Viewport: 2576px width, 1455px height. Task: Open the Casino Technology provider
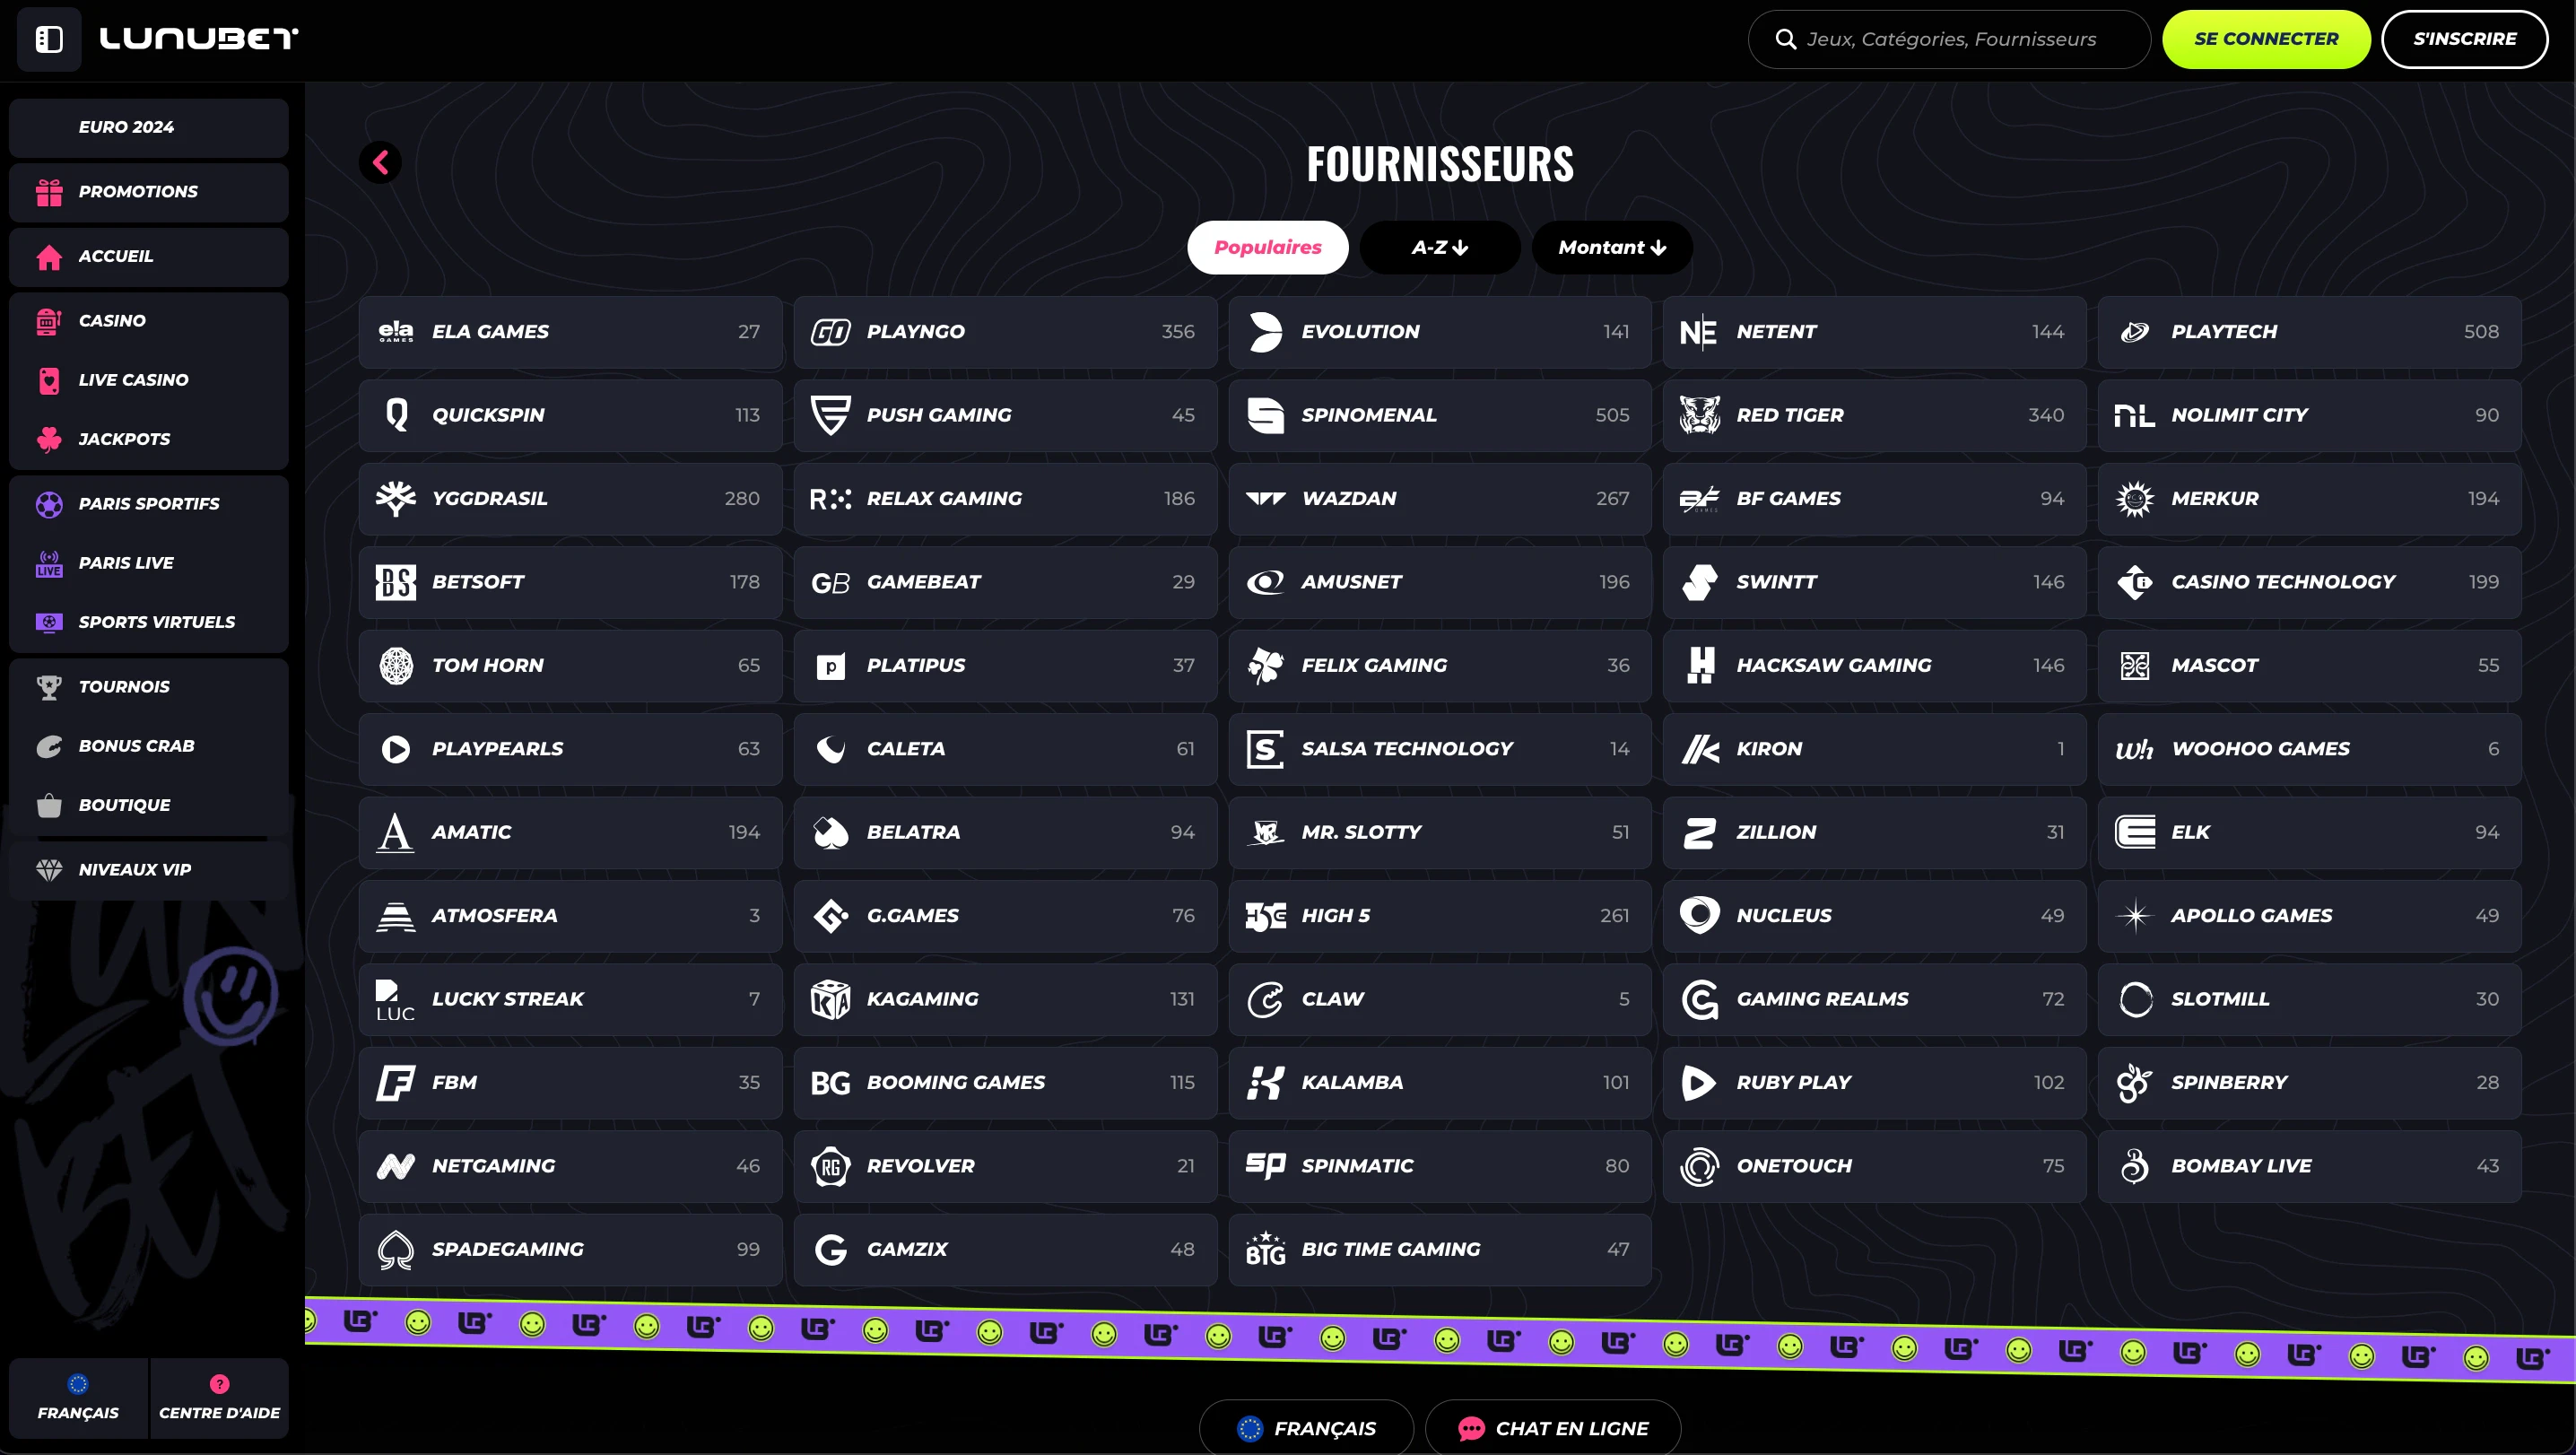[x=2309, y=582]
